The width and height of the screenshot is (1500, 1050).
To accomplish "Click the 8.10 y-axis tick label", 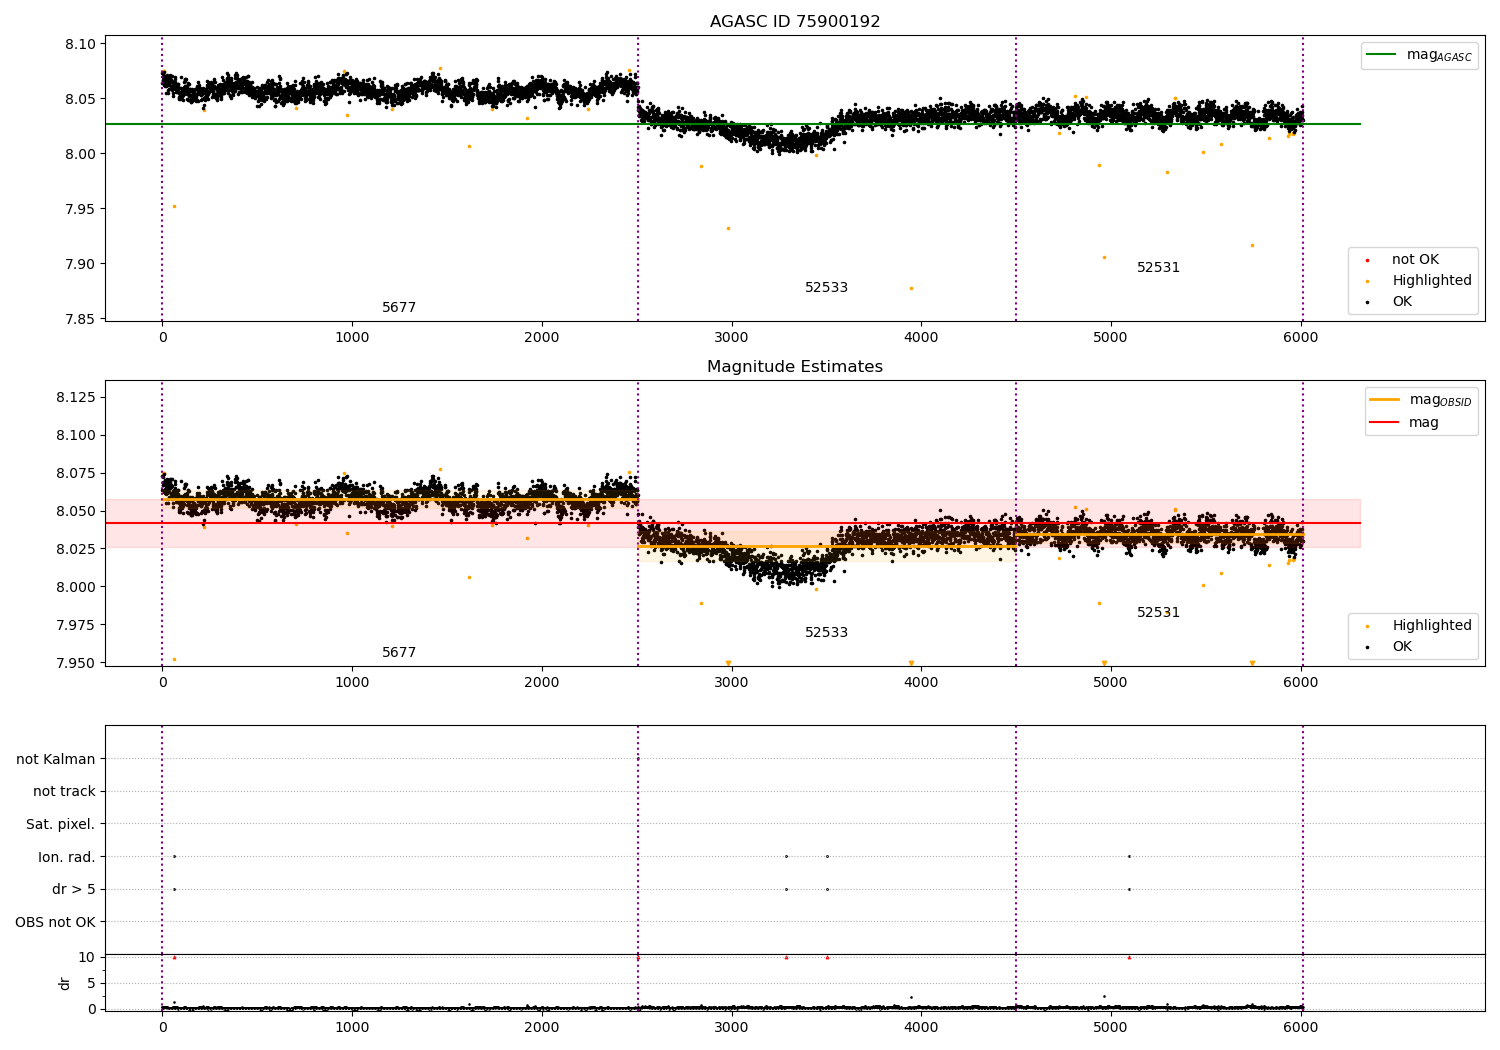I will point(80,45).
